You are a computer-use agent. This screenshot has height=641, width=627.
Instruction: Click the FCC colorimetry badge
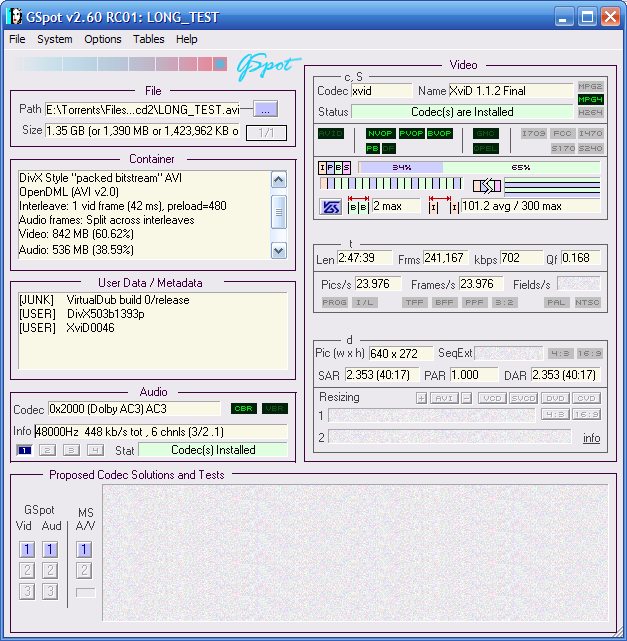tap(562, 134)
